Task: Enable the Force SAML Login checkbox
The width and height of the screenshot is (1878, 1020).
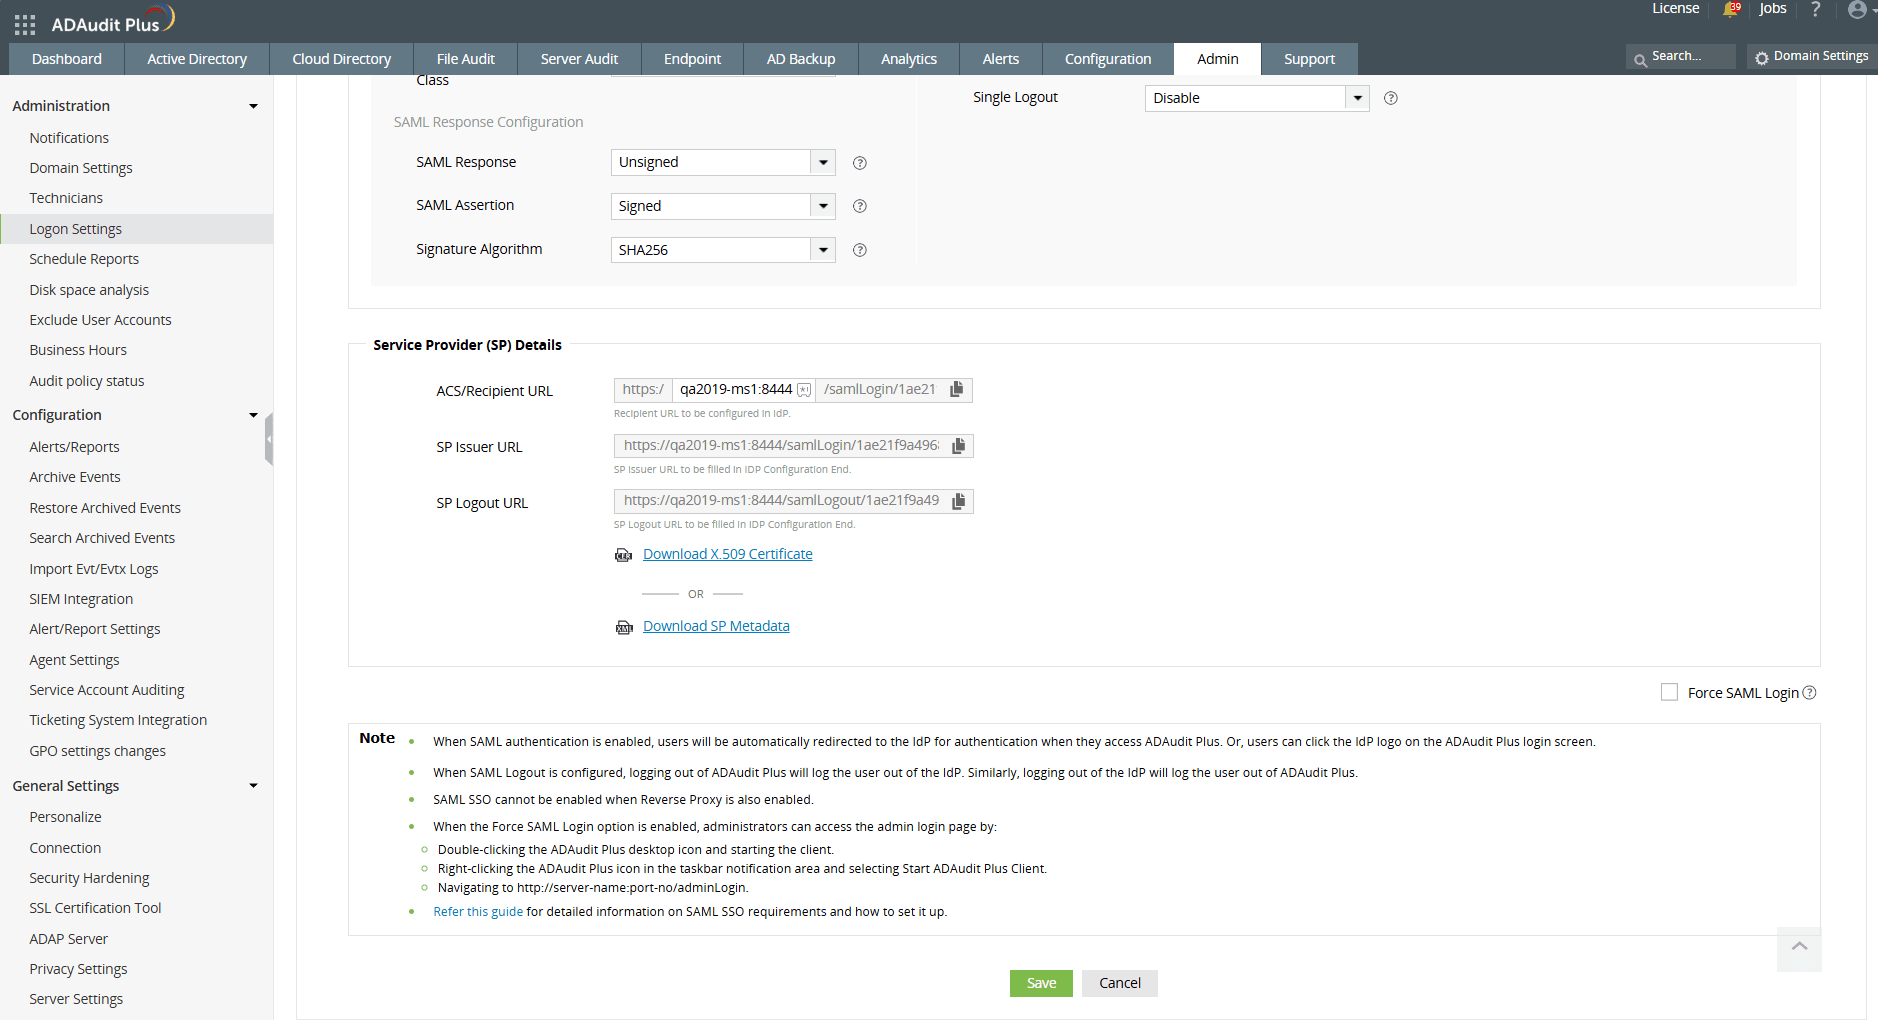Action: [1668, 691]
